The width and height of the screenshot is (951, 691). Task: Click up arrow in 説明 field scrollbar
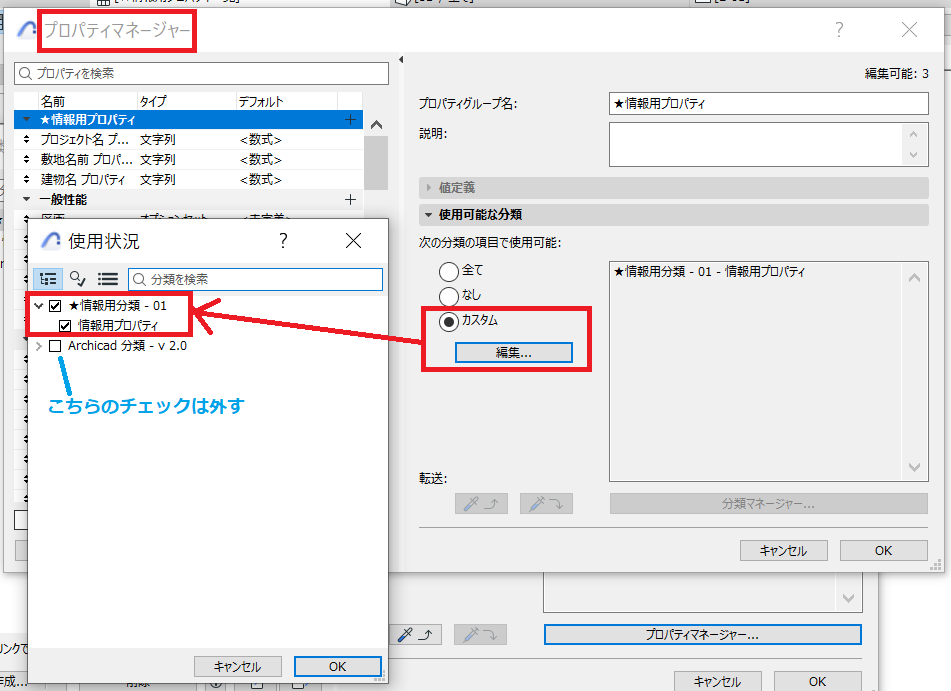pos(913,134)
